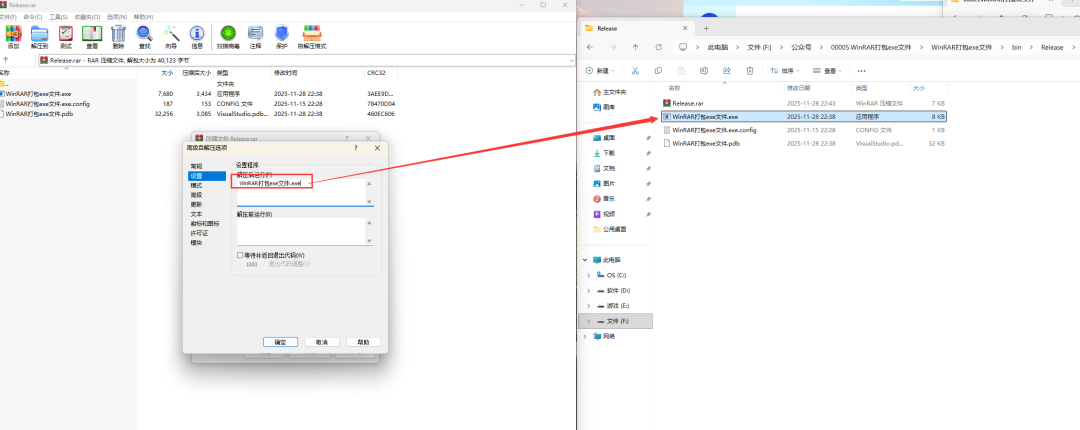Screen dimensions: 1080x430
Task: Click the Explorer back navigation arrow
Action: click(x=590, y=47)
